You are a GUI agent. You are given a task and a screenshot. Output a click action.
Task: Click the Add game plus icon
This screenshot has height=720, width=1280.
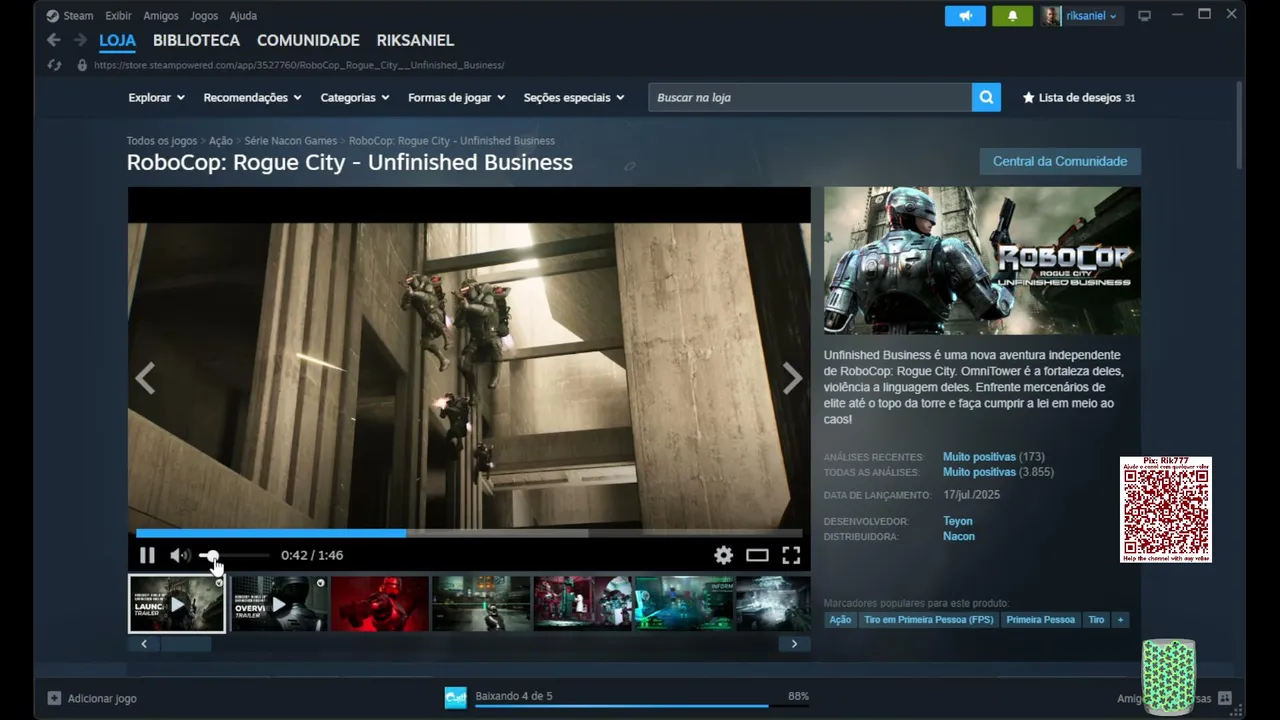(54, 698)
